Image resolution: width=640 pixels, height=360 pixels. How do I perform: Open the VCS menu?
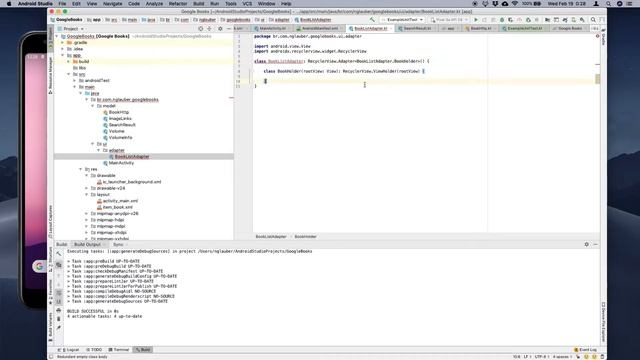pos(247,4)
